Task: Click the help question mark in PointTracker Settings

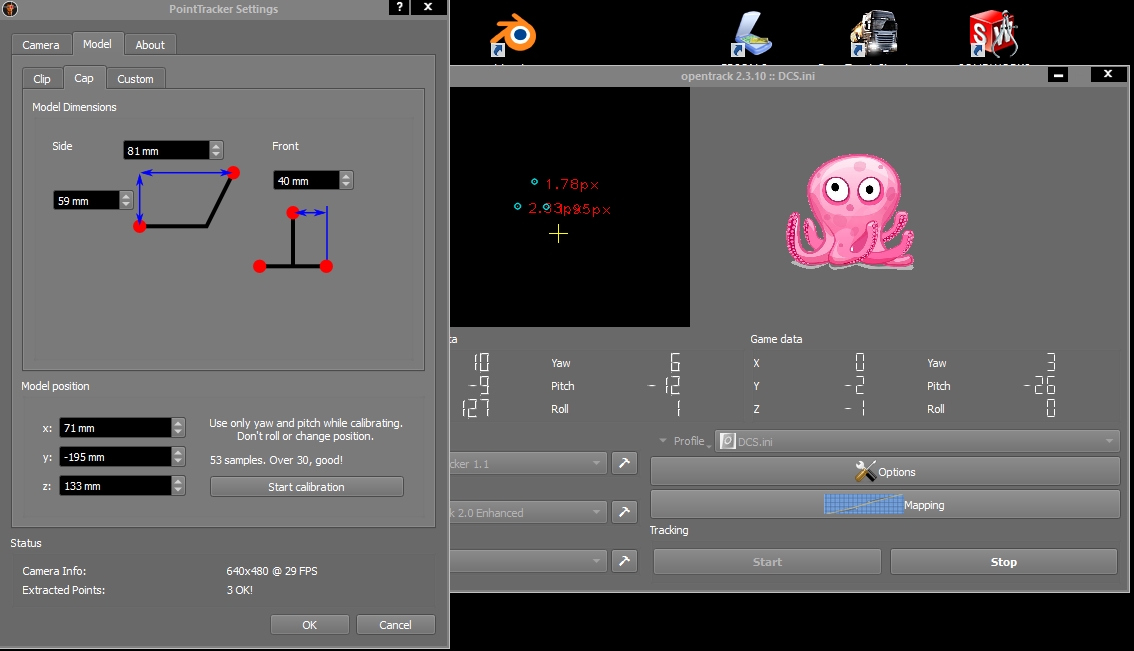Action: [x=399, y=7]
